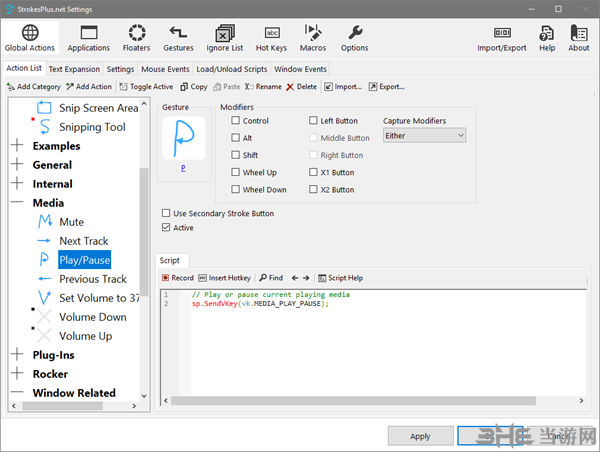Screen dimensions: 600x452
Task: Click Add Action
Action: tap(89, 87)
